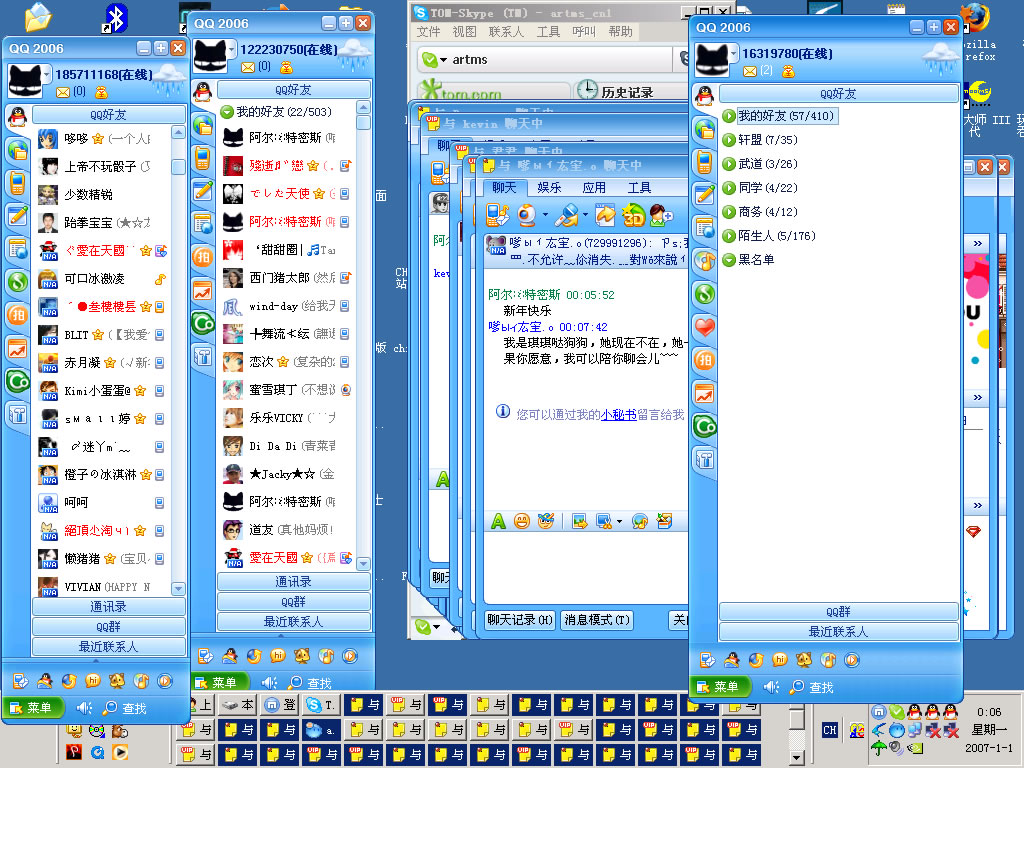
Task: Open the mail envelope icon in right QQ window
Action: point(750,71)
